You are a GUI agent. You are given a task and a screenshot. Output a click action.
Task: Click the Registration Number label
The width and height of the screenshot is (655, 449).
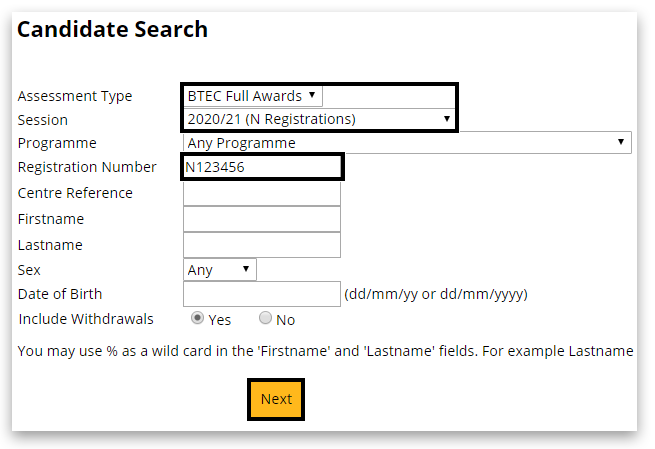click(87, 167)
